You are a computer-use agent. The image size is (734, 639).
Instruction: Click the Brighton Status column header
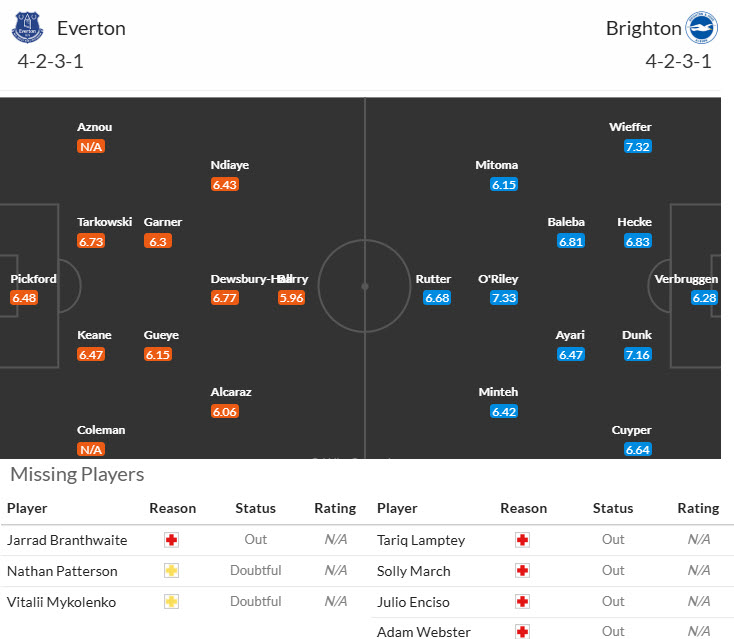click(613, 508)
